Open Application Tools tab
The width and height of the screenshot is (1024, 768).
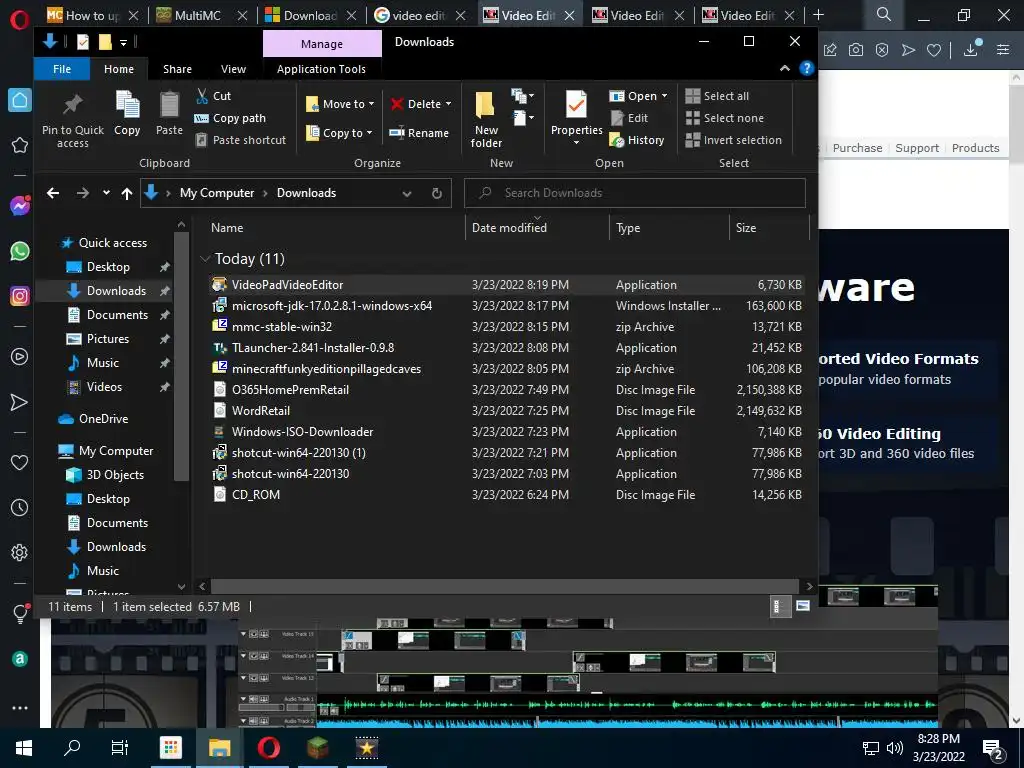(321, 69)
